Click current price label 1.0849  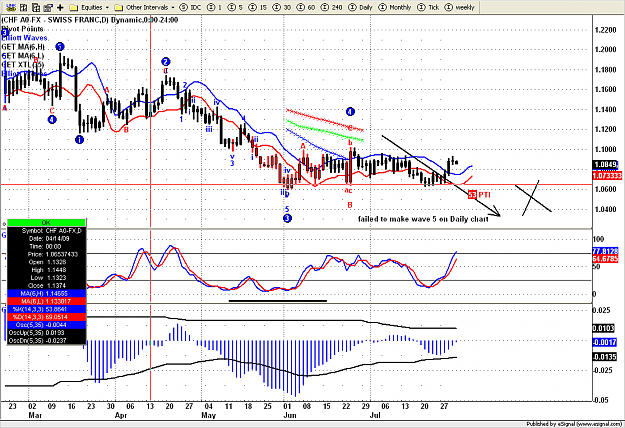click(x=606, y=165)
